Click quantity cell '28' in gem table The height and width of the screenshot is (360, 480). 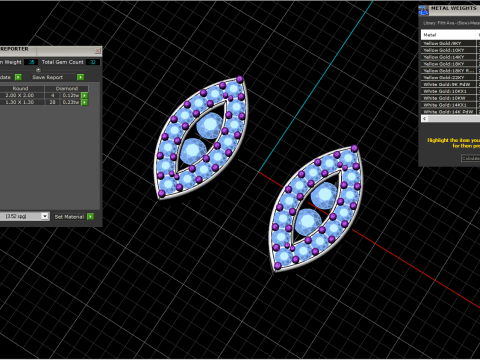(52, 102)
